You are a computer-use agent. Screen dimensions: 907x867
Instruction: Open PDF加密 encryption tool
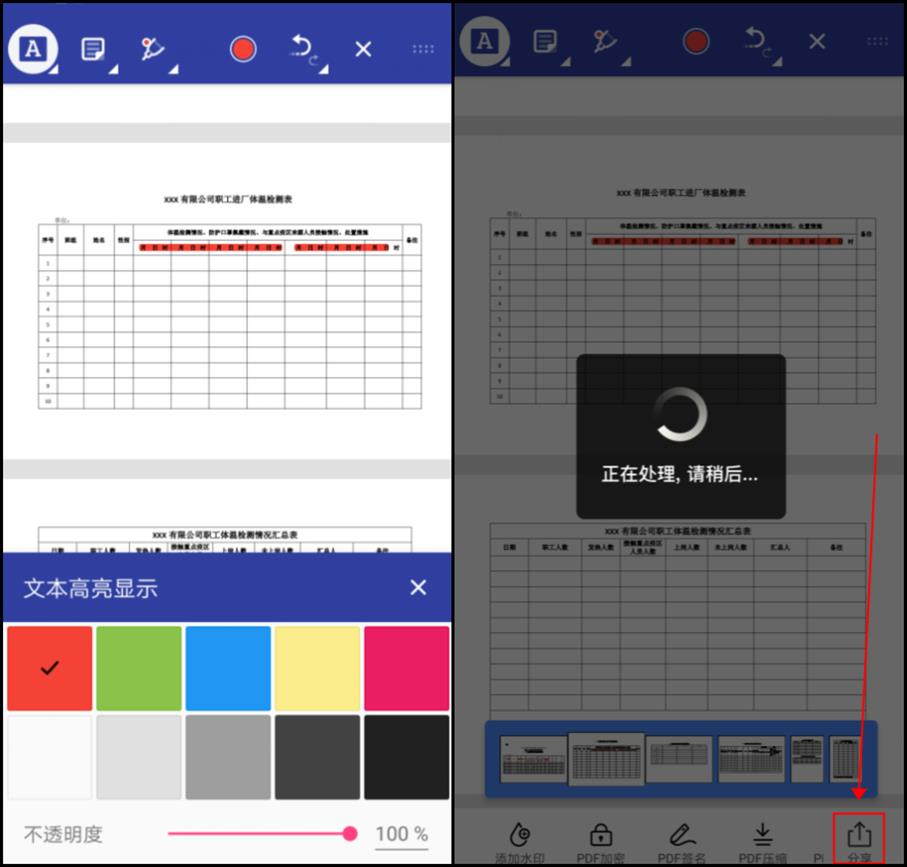tap(601, 842)
